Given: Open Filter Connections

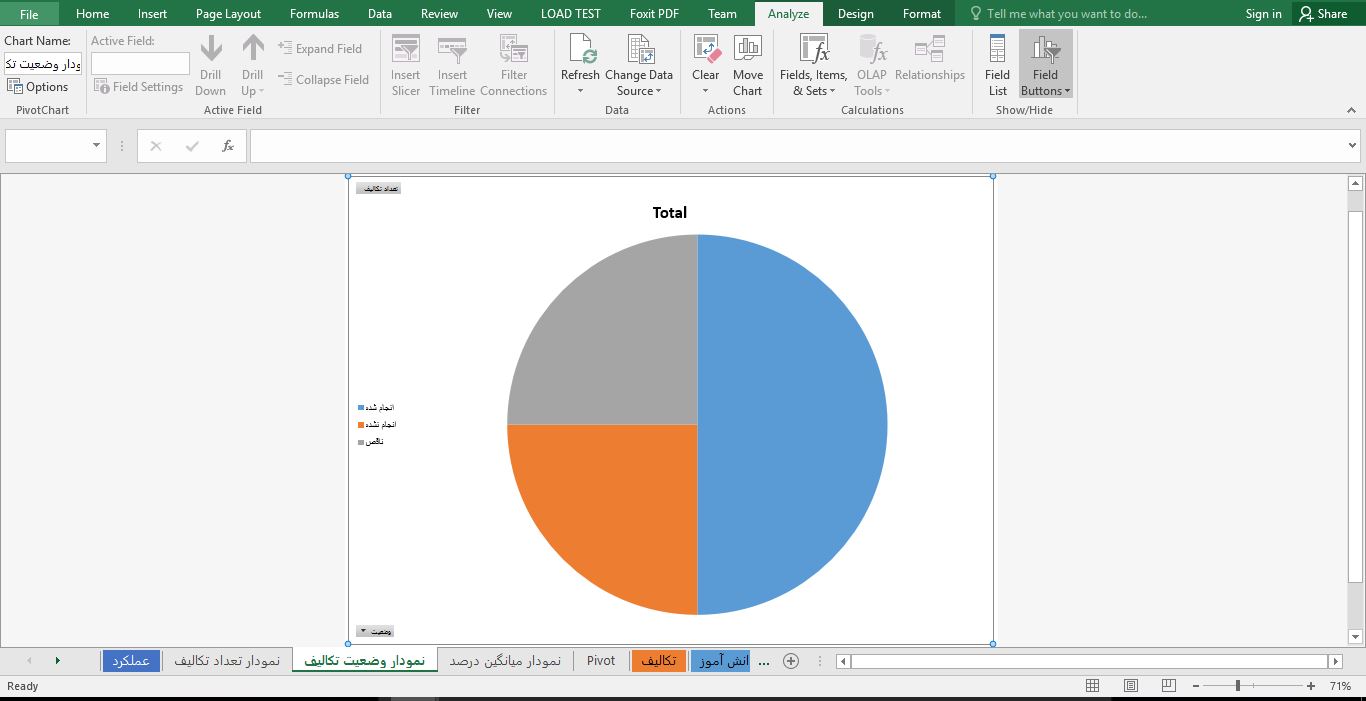Looking at the screenshot, I should 514,66.
